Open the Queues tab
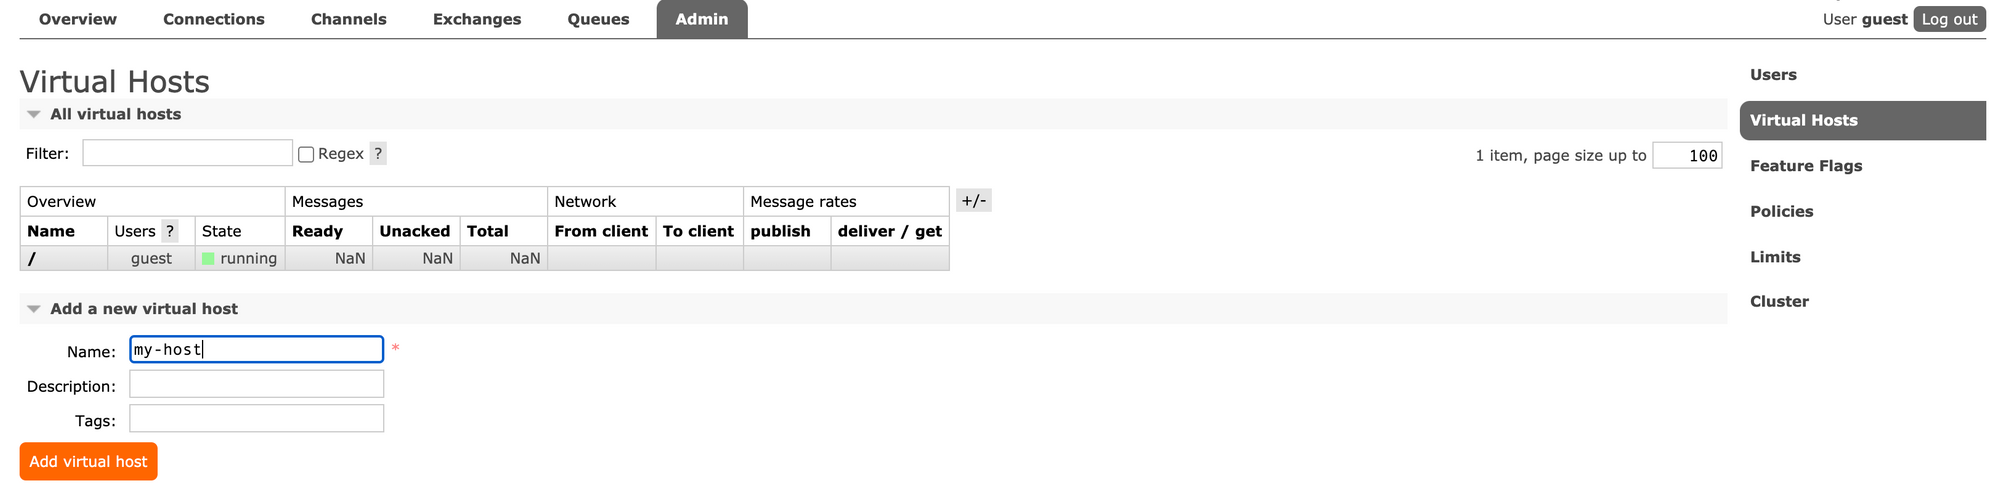 pyautogui.click(x=598, y=19)
